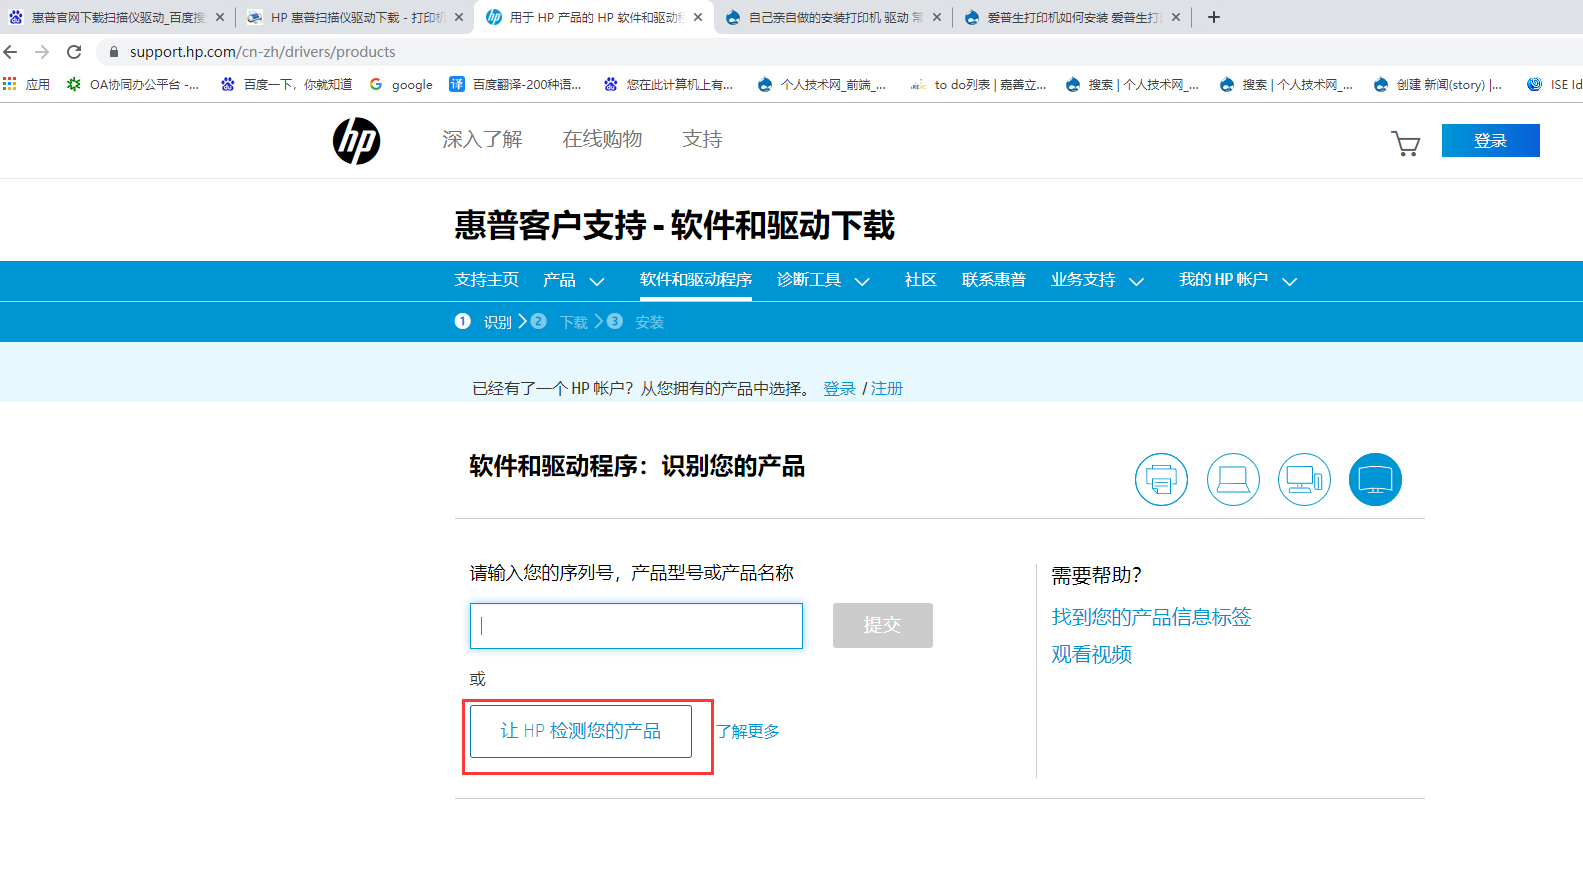The image size is (1583, 879).
Task: Select the desktop computer product type icon
Action: (1304, 479)
